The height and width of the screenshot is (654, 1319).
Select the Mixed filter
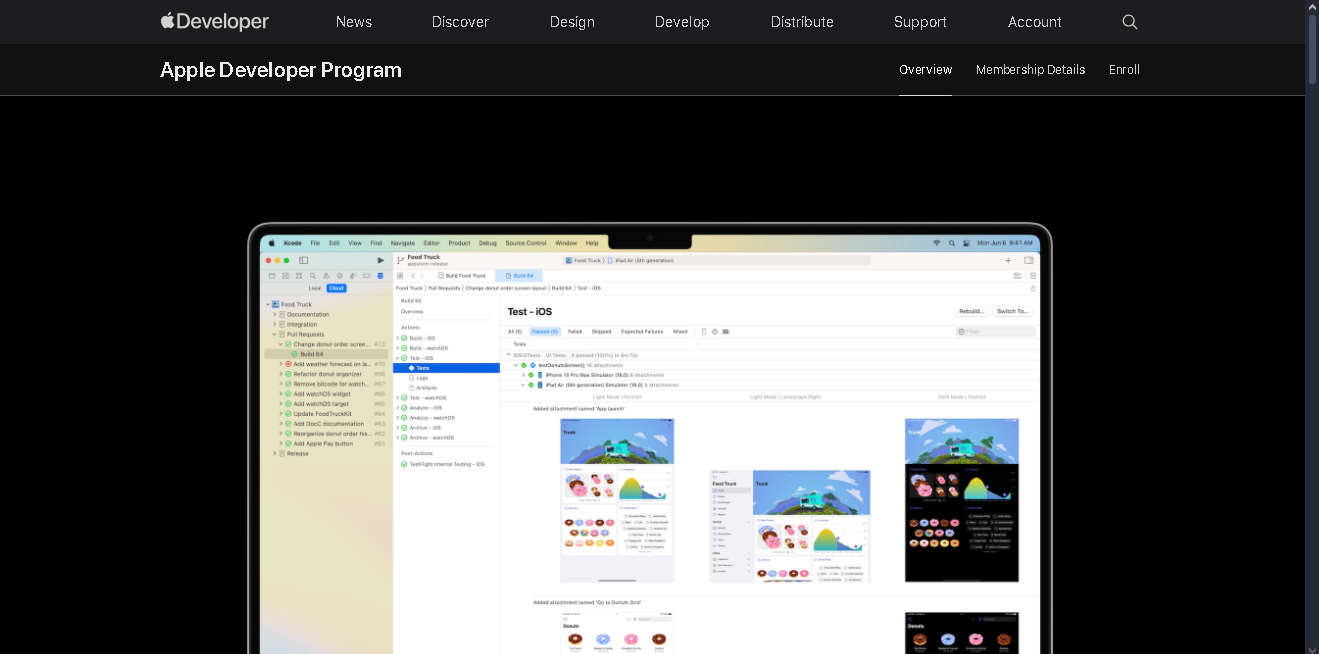click(x=680, y=331)
